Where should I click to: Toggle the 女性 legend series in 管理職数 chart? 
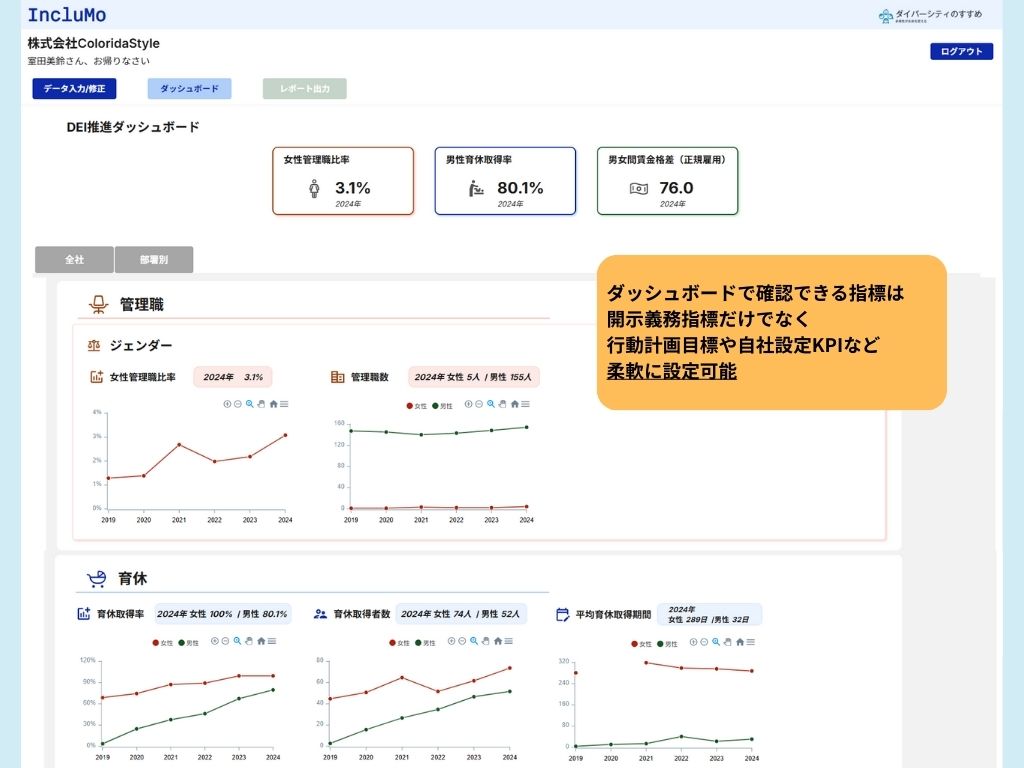(415, 406)
